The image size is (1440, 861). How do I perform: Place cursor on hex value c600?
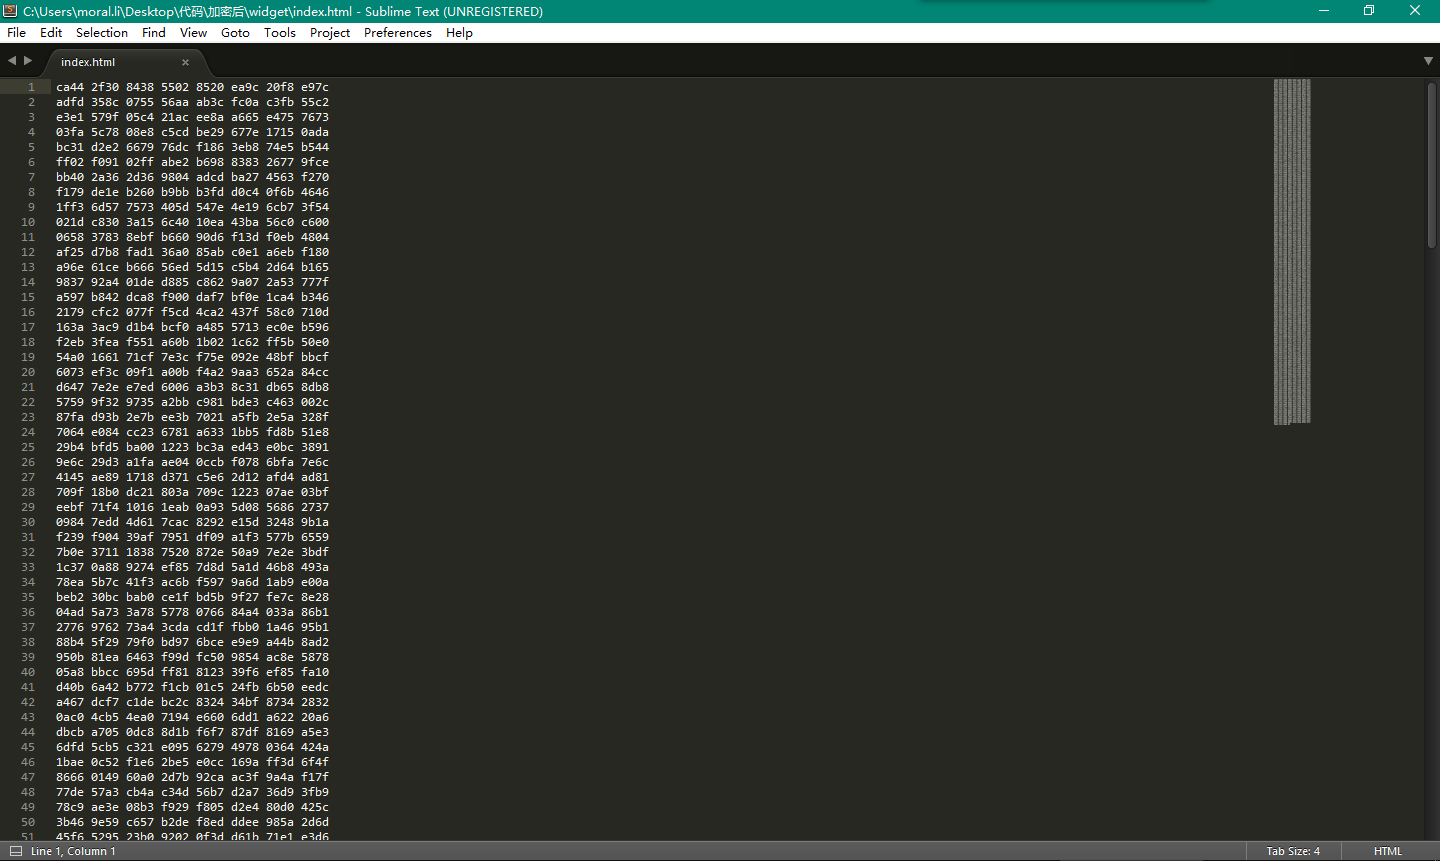315,222
